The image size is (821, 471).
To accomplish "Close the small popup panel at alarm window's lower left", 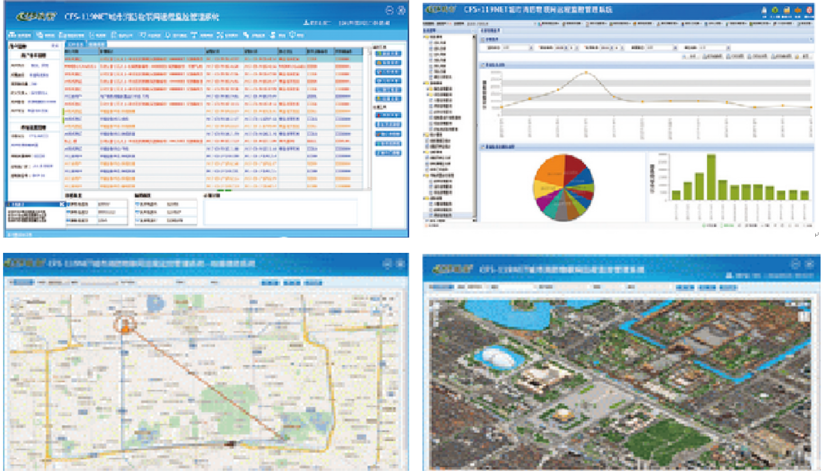I will (x=62, y=204).
